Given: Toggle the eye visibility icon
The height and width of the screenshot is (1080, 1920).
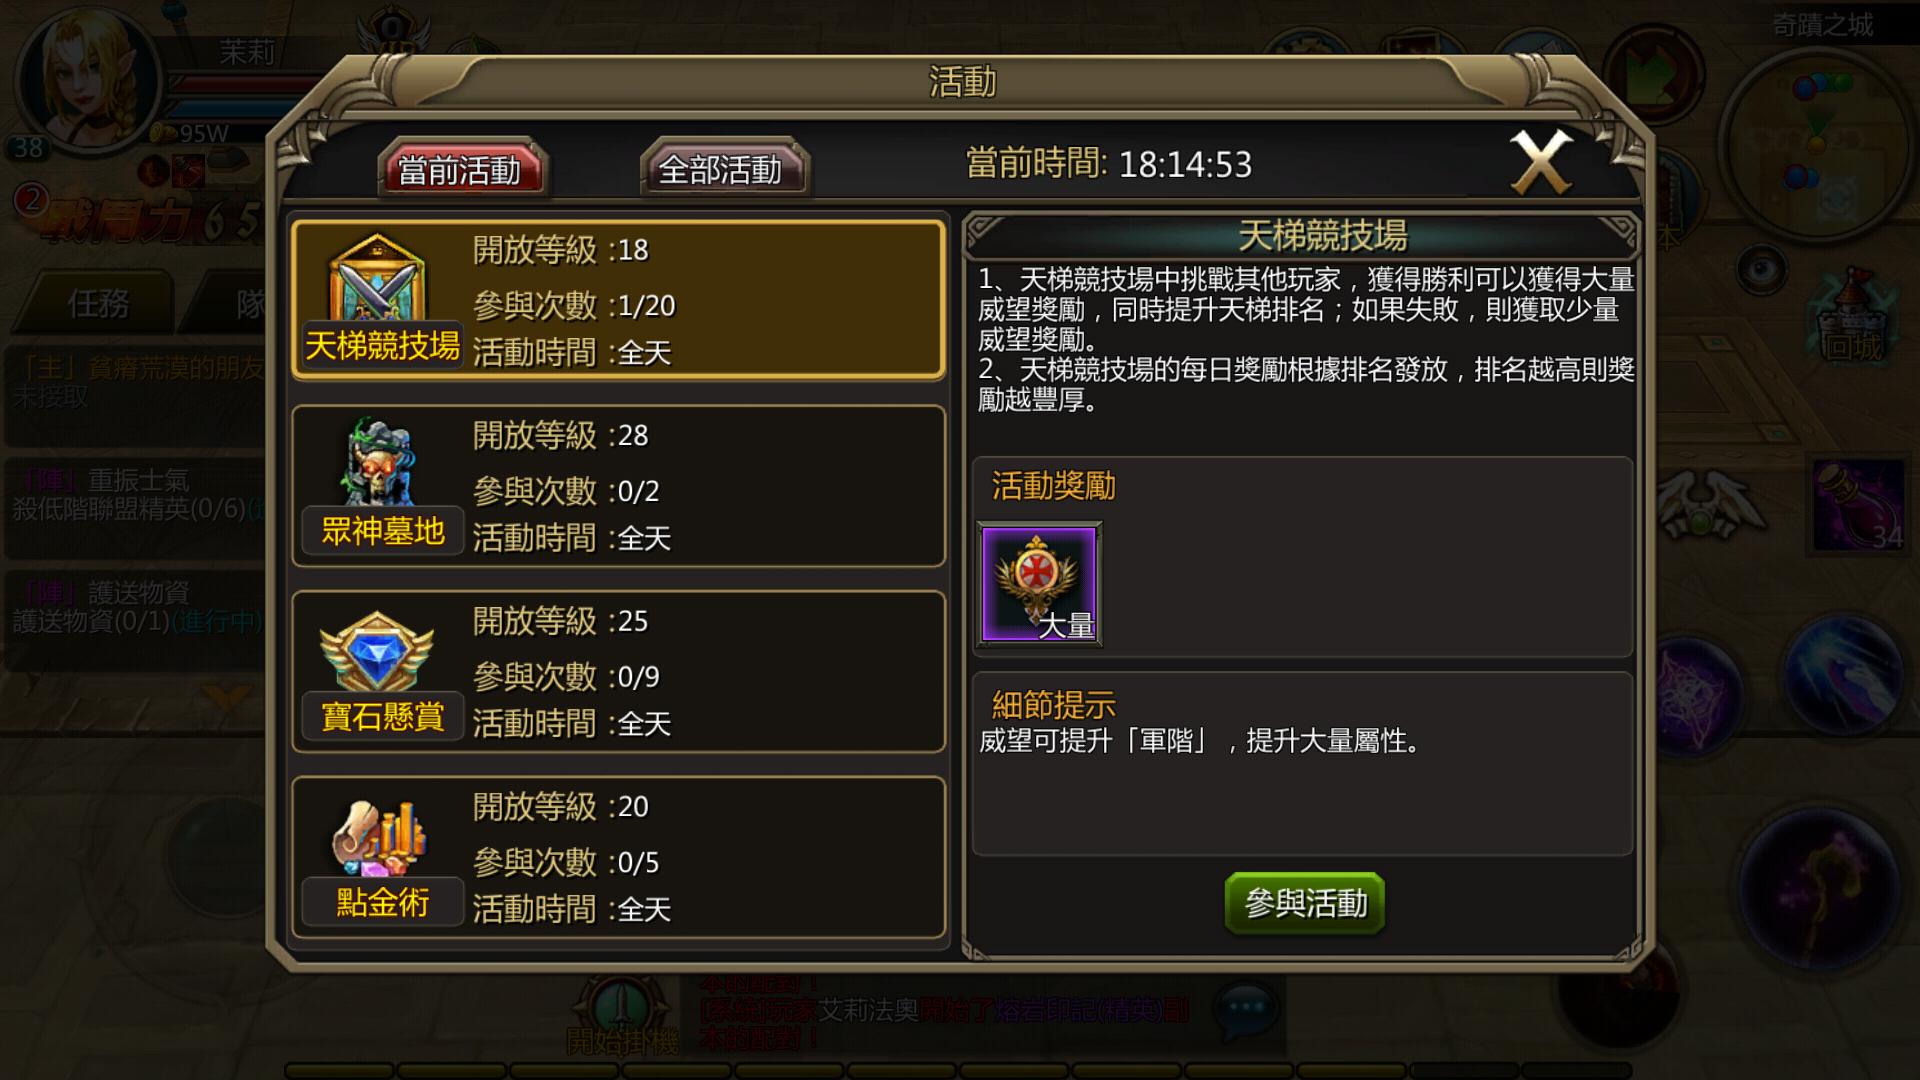Looking at the screenshot, I should point(1761,268).
